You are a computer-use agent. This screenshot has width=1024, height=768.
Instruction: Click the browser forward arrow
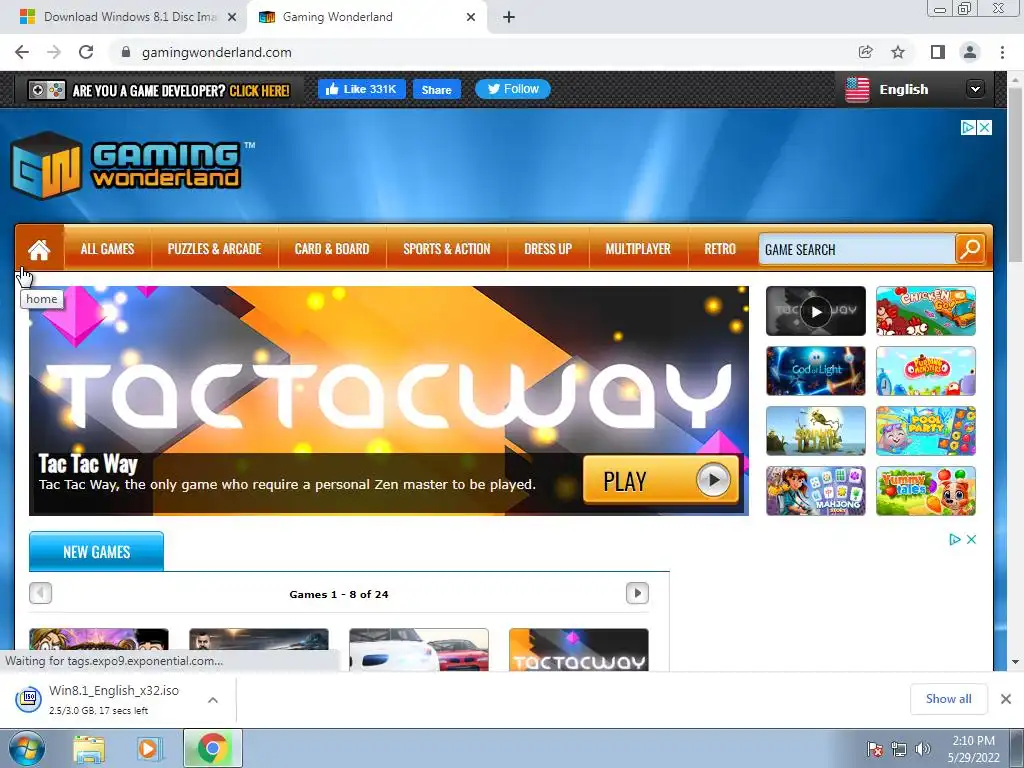point(54,52)
